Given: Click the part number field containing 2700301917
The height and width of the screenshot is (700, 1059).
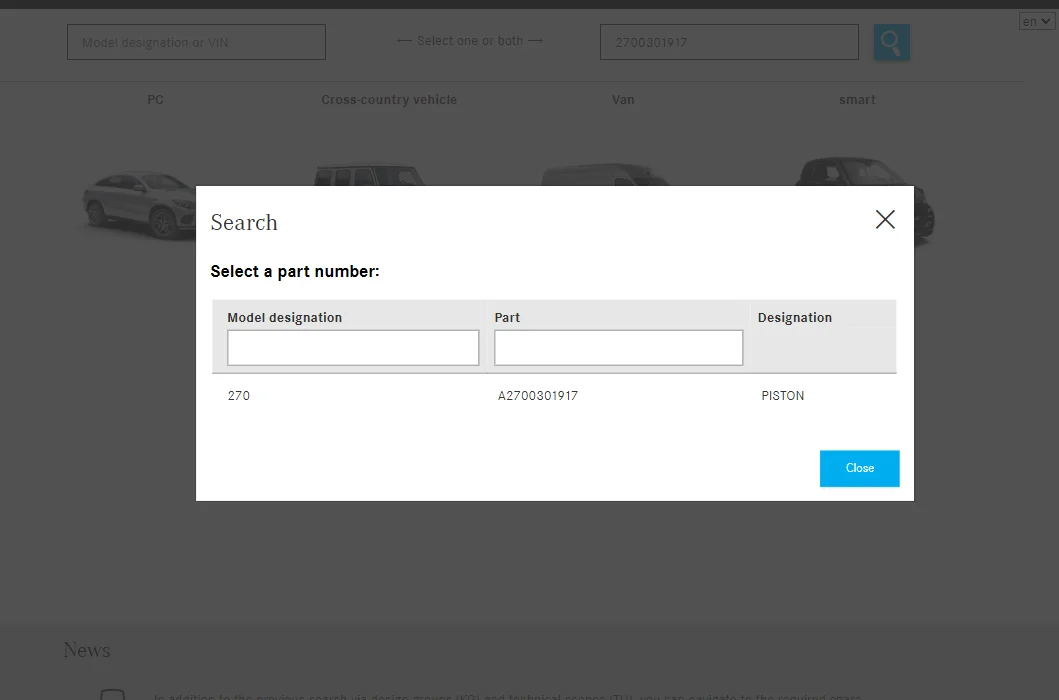Looking at the screenshot, I should coord(729,42).
